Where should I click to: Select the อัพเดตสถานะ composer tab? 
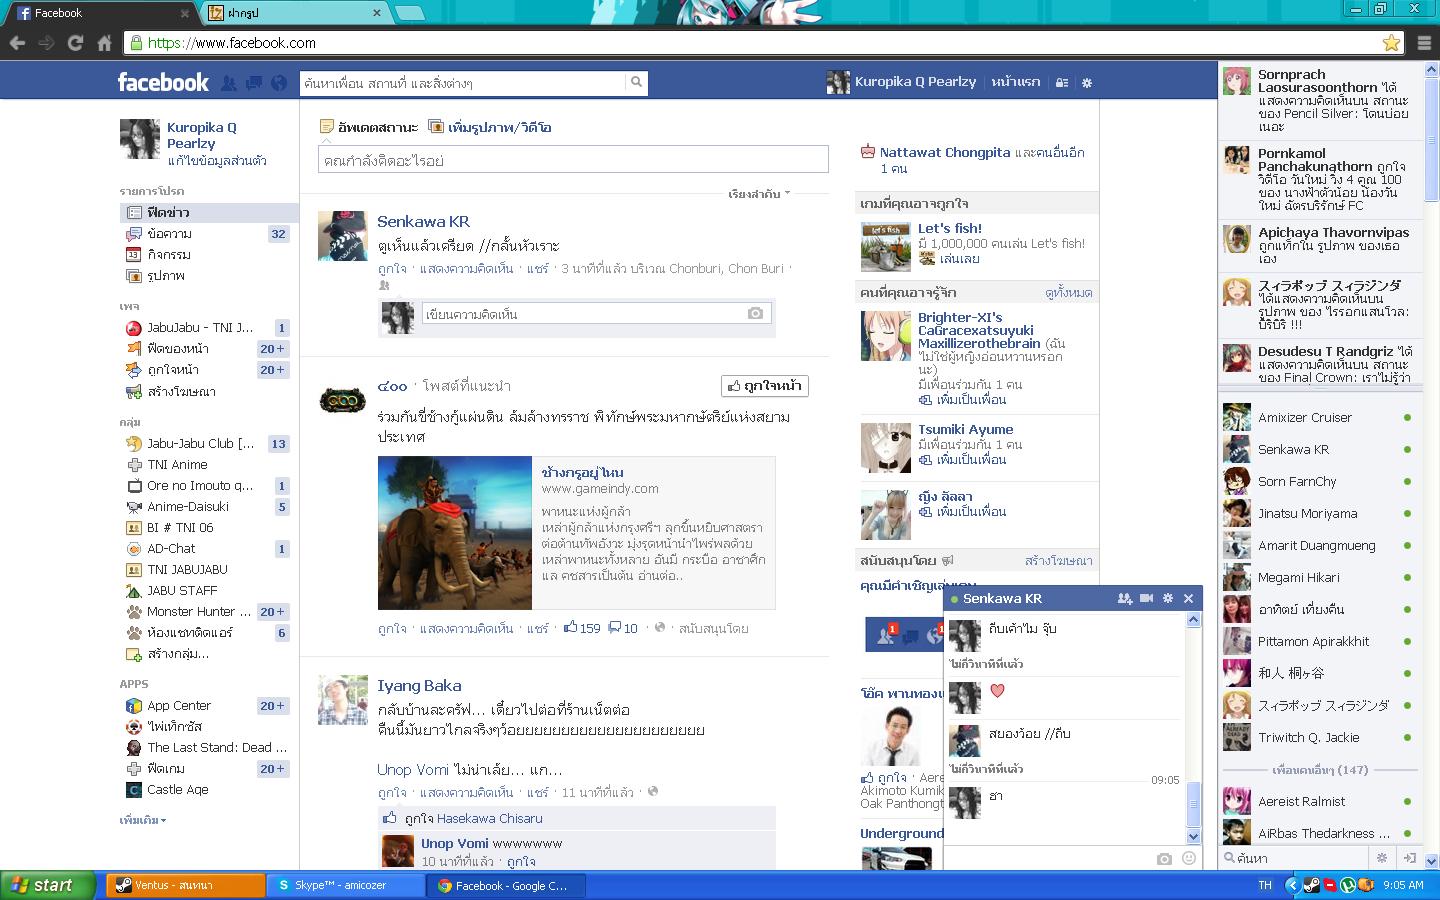coord(368,127)
